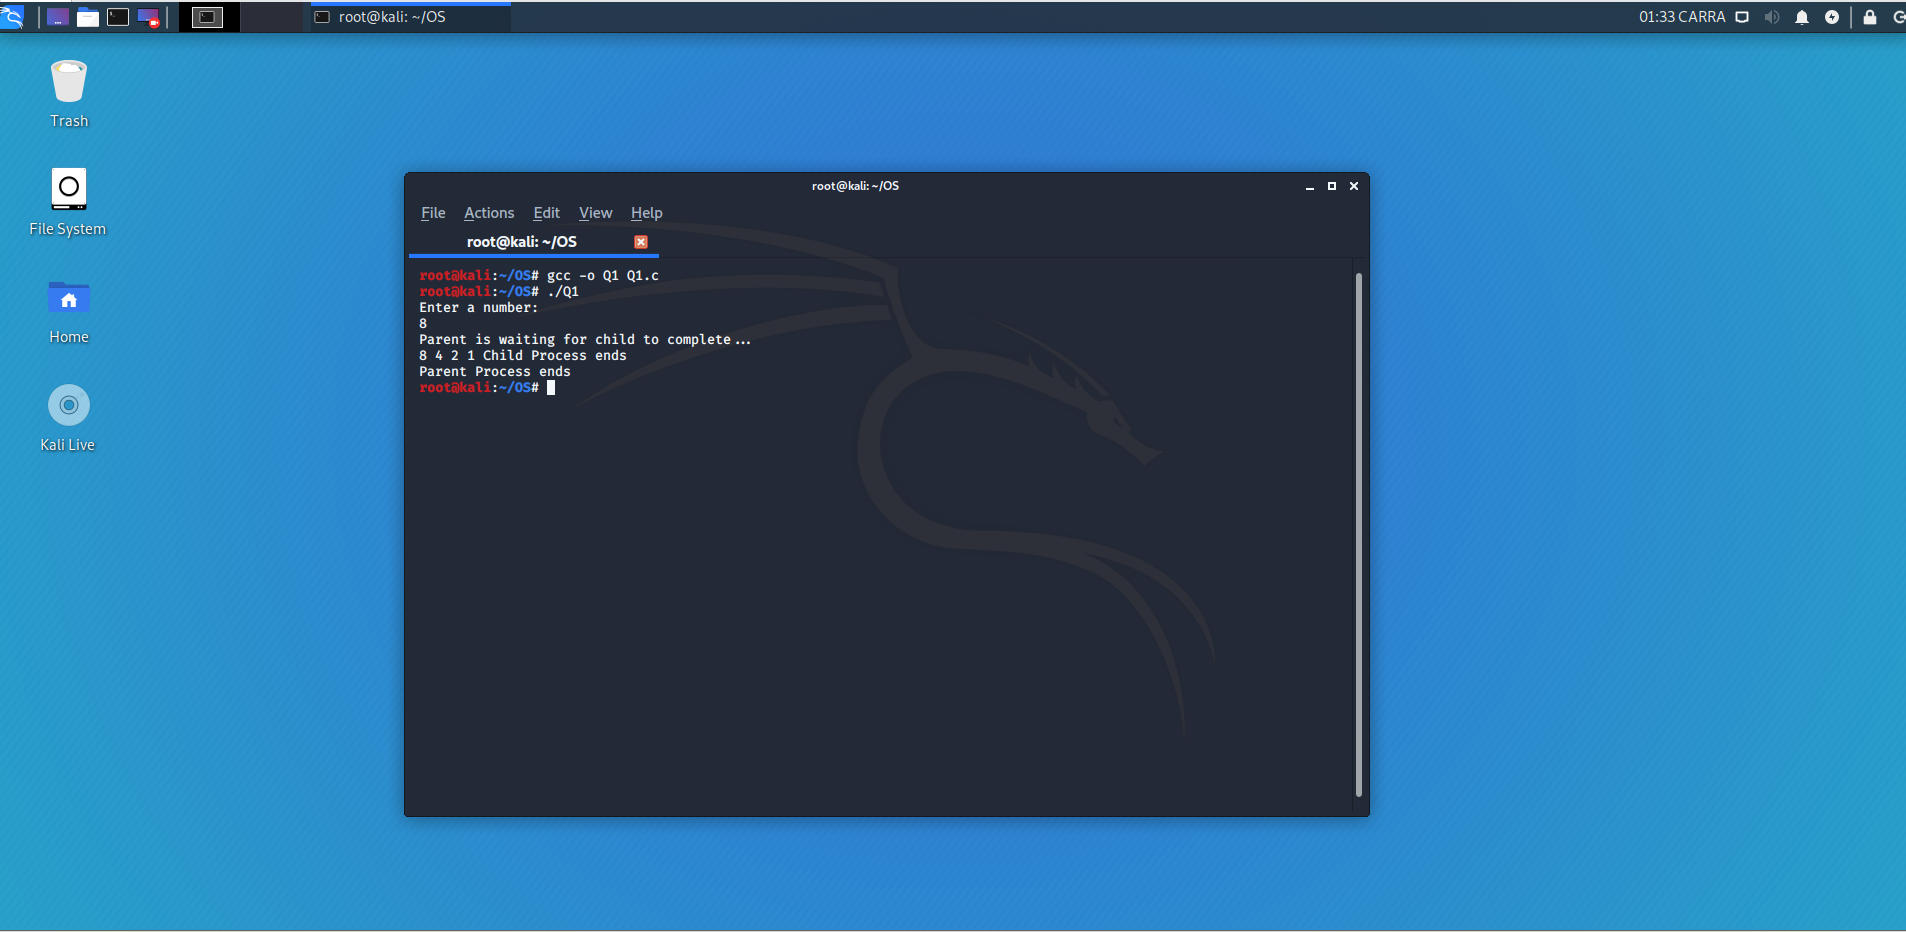The height and width of the screenshot is (932, 1906).
Task: Maximize the terminal window
Action: [x=1332, y=186]
